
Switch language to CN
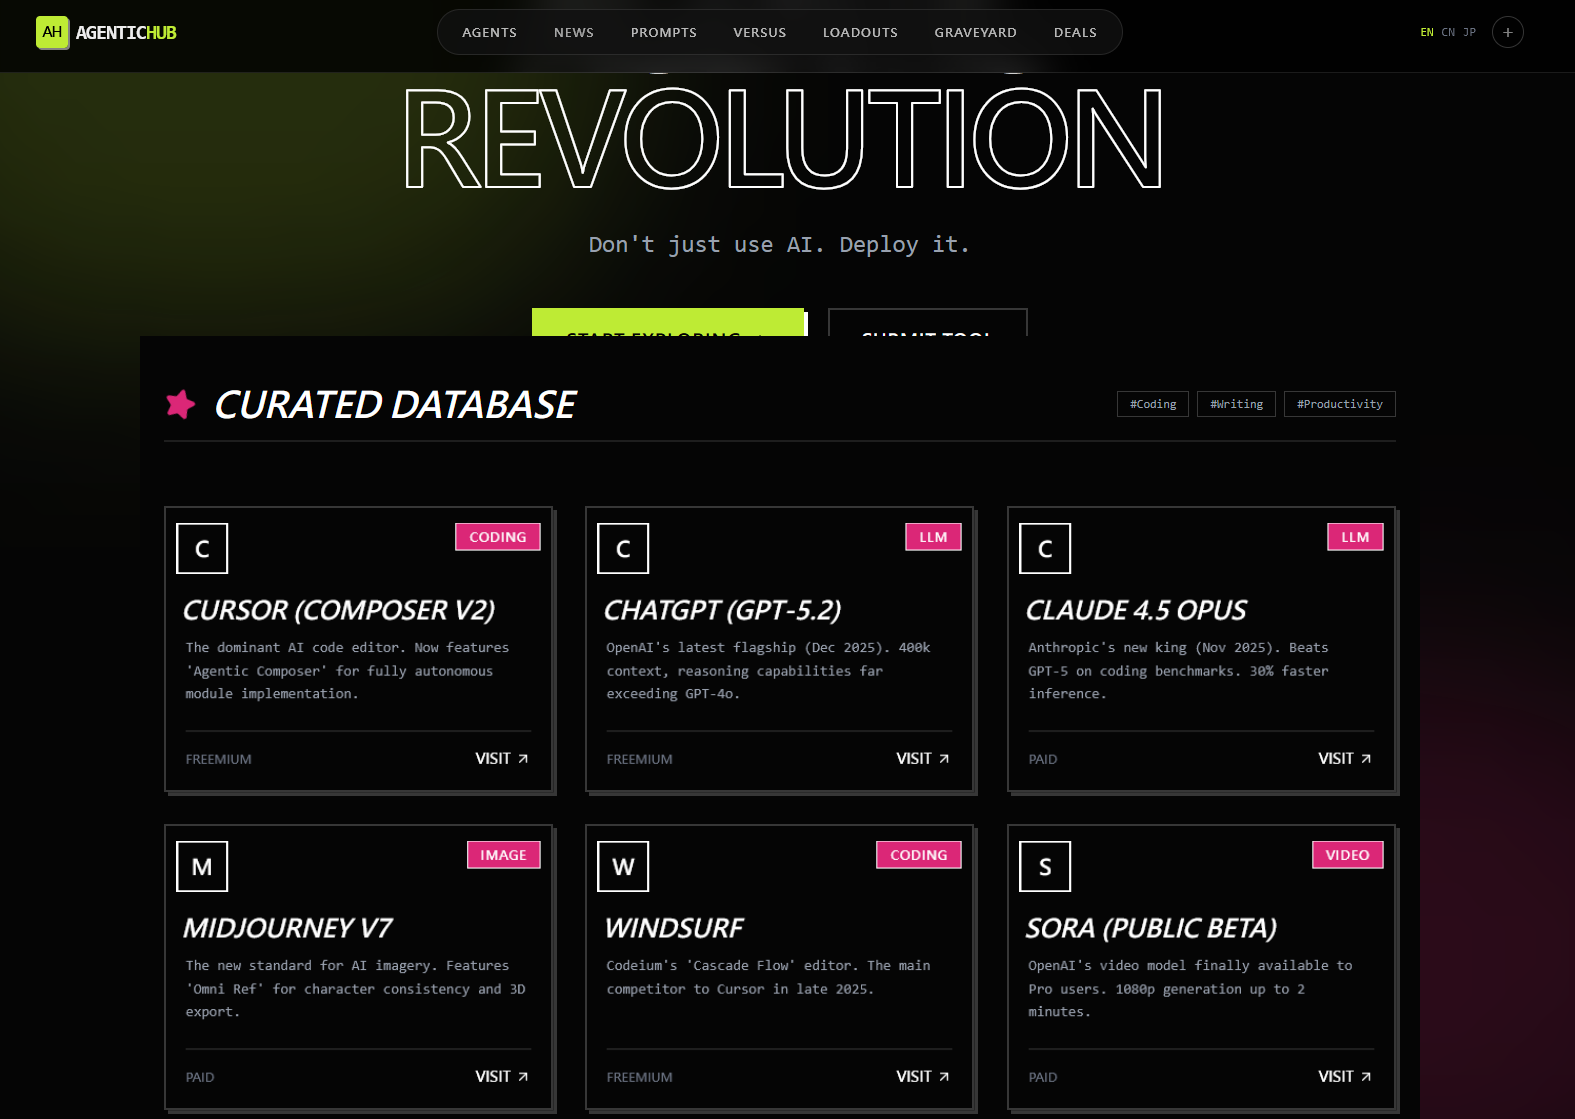point(1448,32)
